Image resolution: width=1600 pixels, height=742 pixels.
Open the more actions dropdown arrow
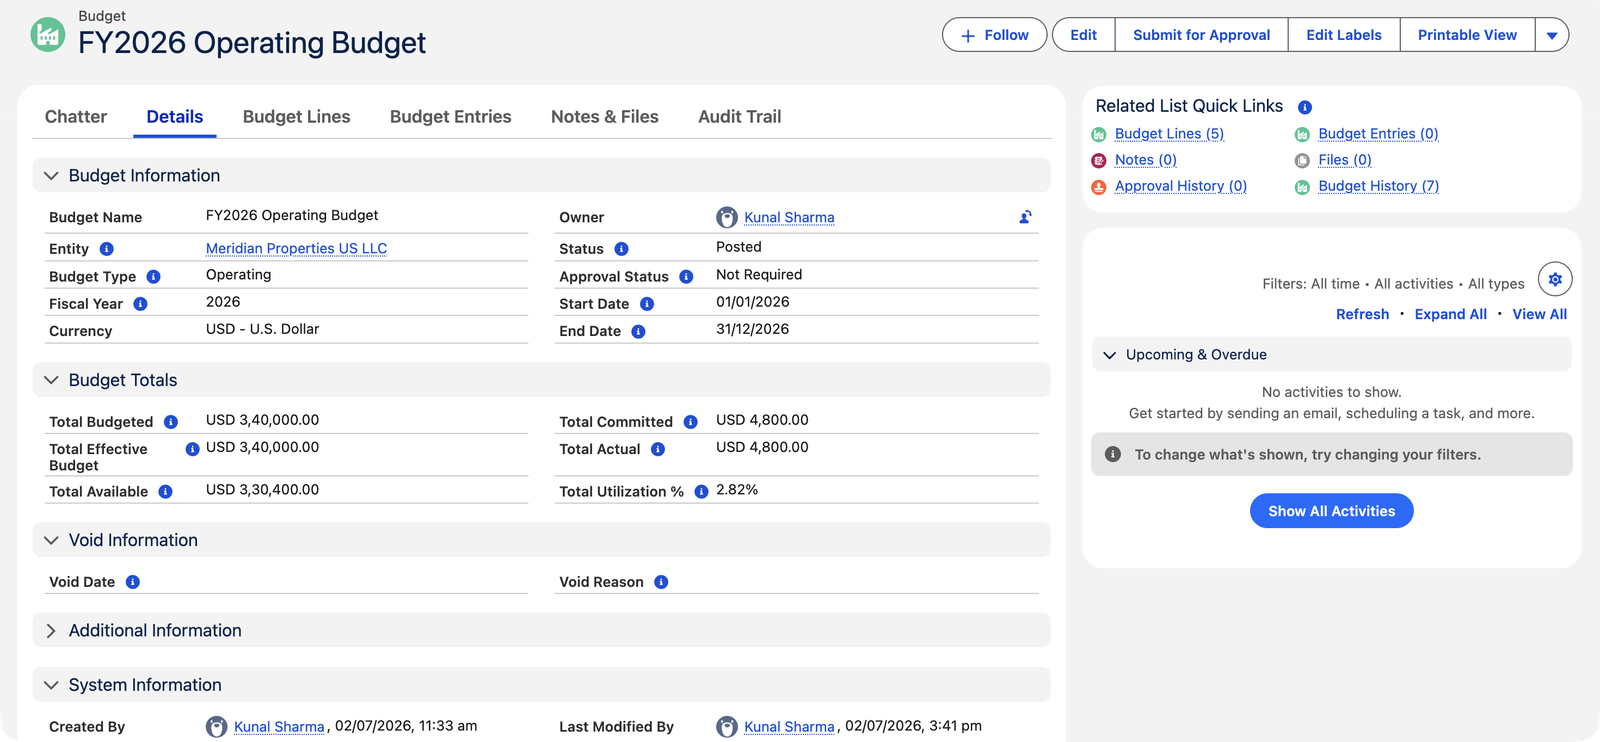pos(1552,35)
